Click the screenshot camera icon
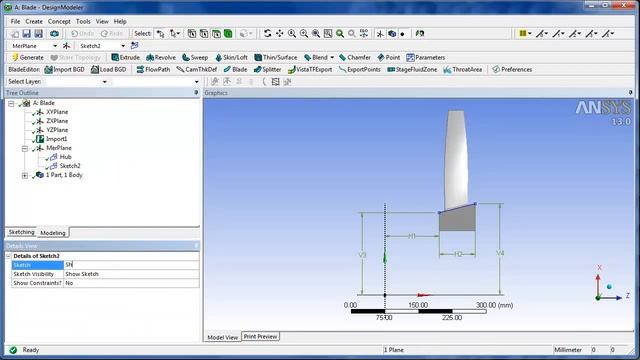 [x=54, y=33]
